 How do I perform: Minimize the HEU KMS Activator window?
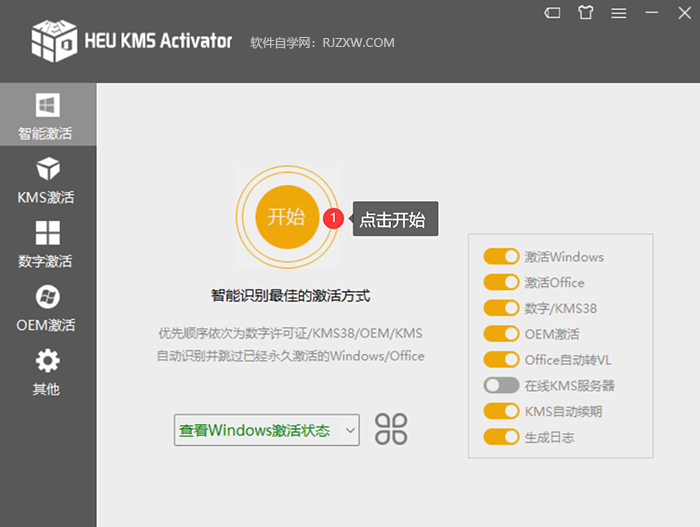(x=652, y=13)
